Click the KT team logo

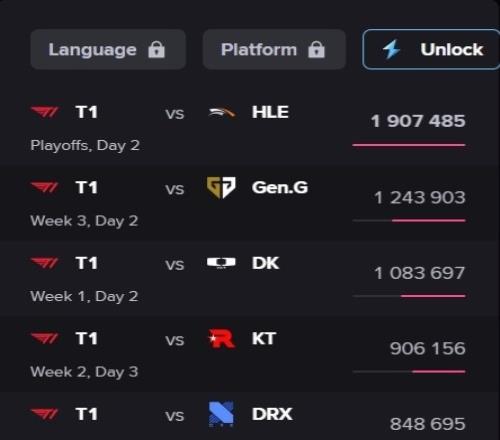(221, 339)
